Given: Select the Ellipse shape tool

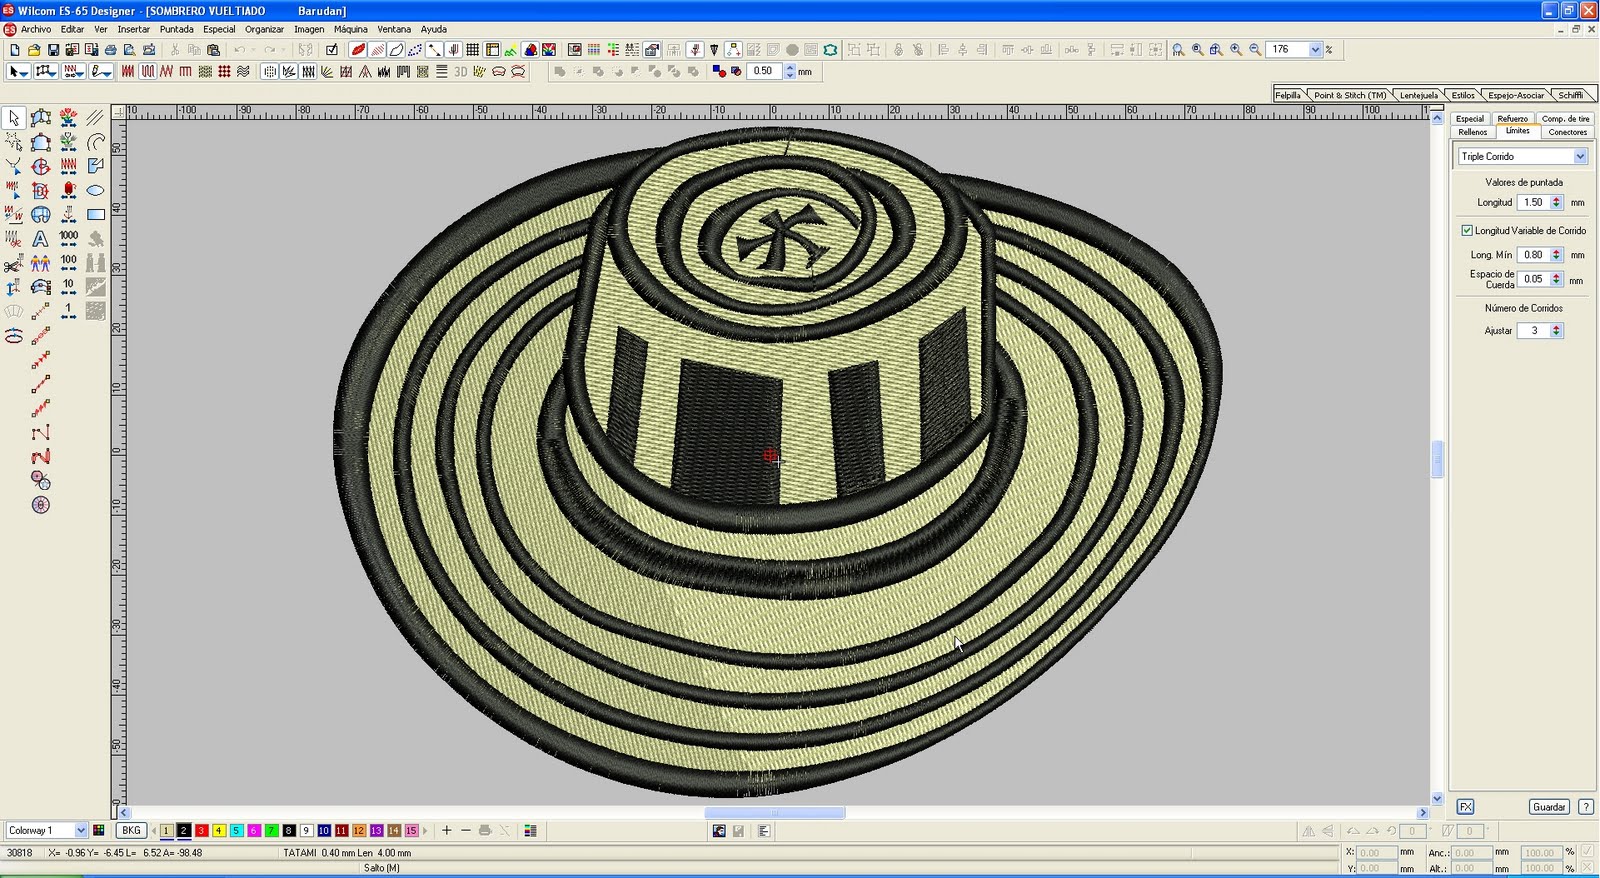Looking at the screenshot, I should (96, 191).
